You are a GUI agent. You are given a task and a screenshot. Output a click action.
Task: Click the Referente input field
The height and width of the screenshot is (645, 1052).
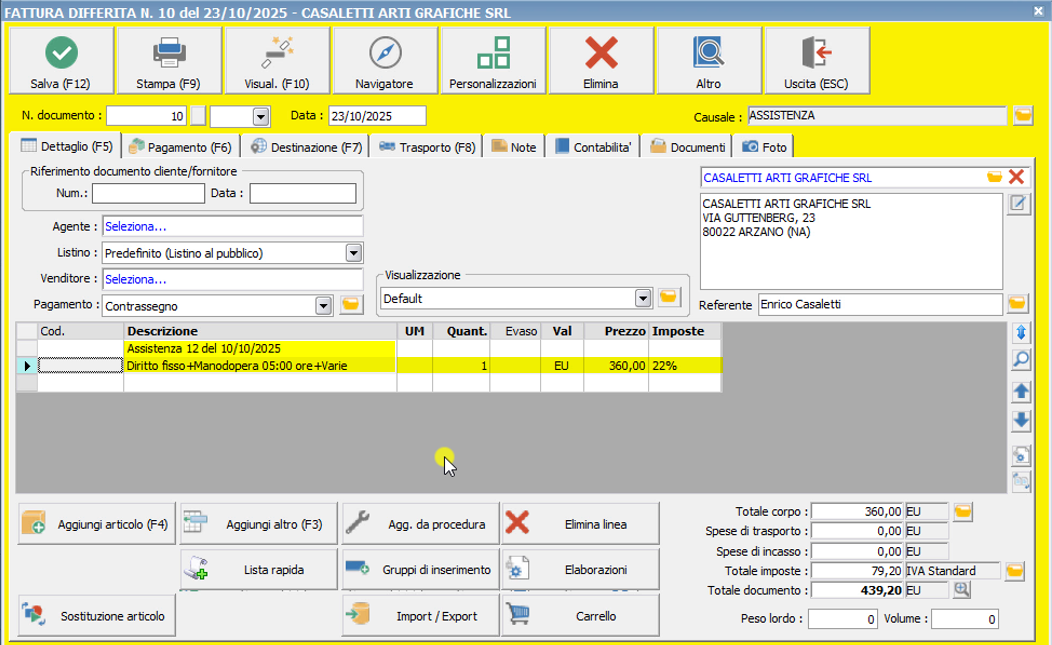click(878, 304)
